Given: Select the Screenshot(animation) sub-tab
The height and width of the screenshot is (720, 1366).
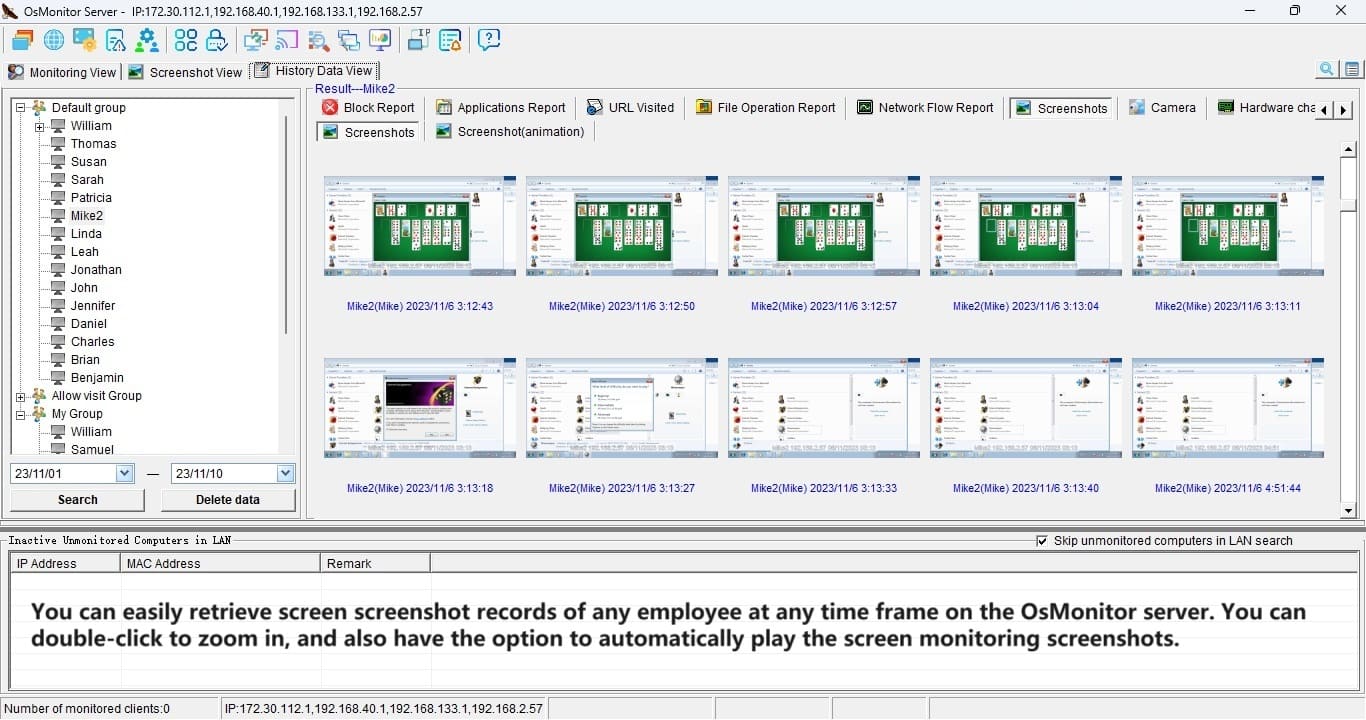Looking at the screenshot, I should [510, 132].
